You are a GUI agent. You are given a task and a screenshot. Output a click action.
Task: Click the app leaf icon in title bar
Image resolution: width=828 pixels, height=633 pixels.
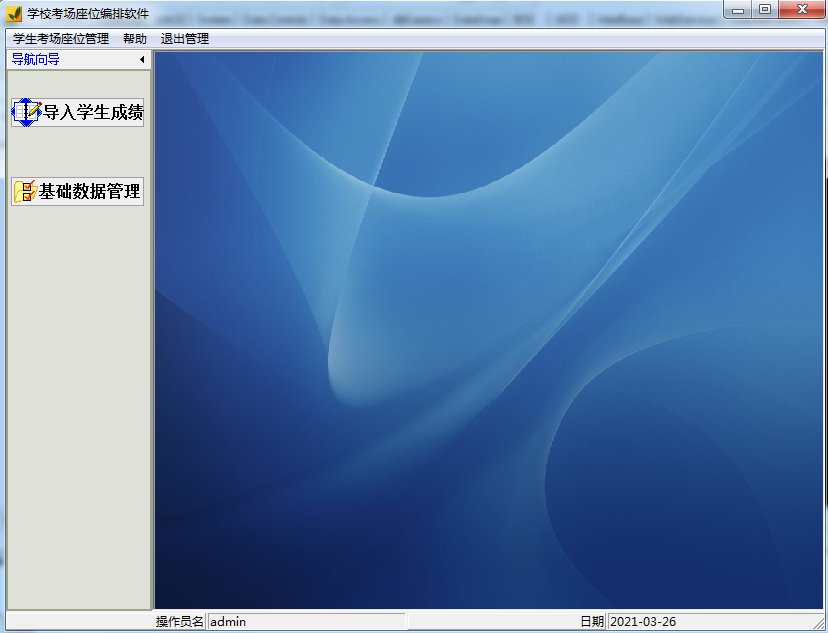13,13
